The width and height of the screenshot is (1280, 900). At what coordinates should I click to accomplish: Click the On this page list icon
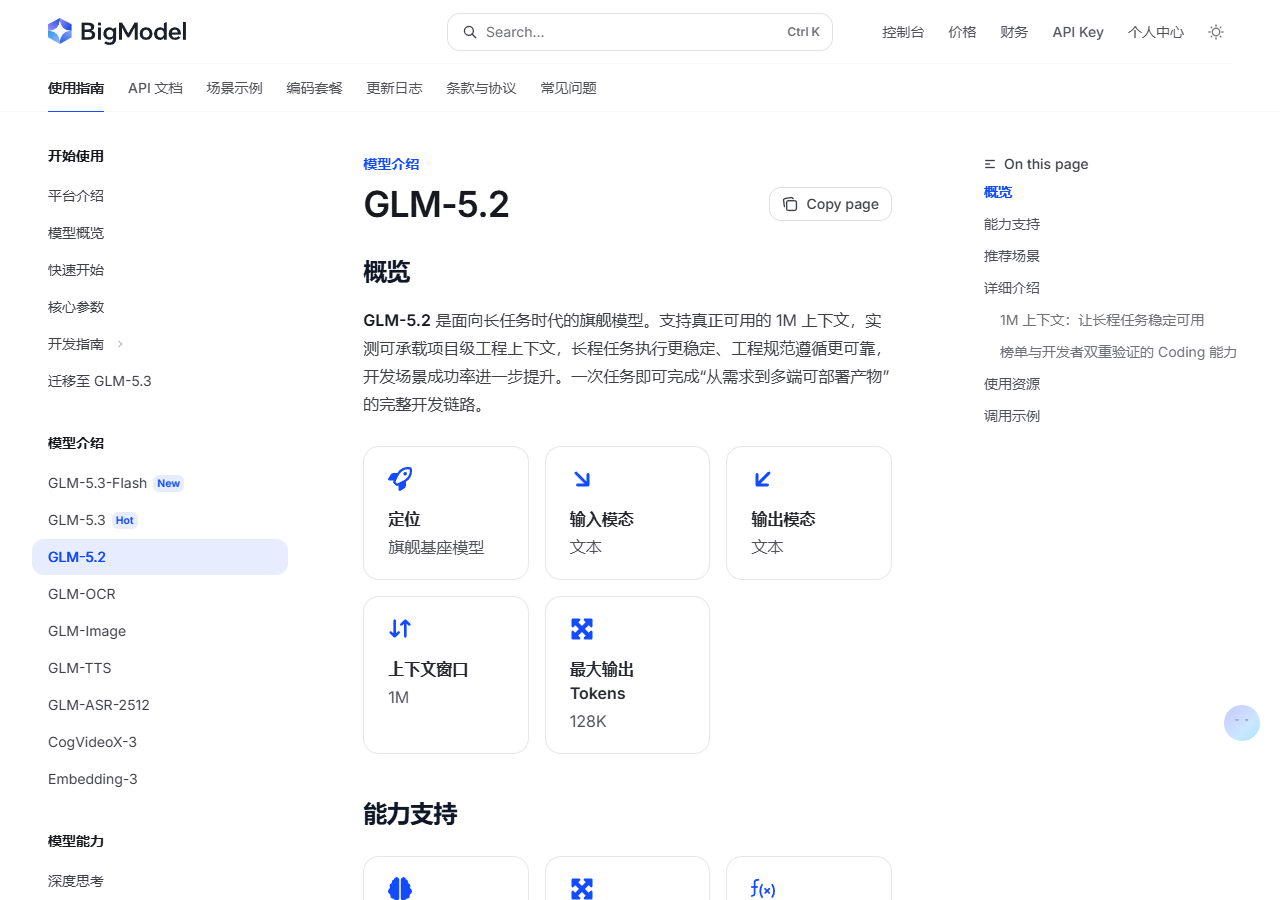(990, 164)
